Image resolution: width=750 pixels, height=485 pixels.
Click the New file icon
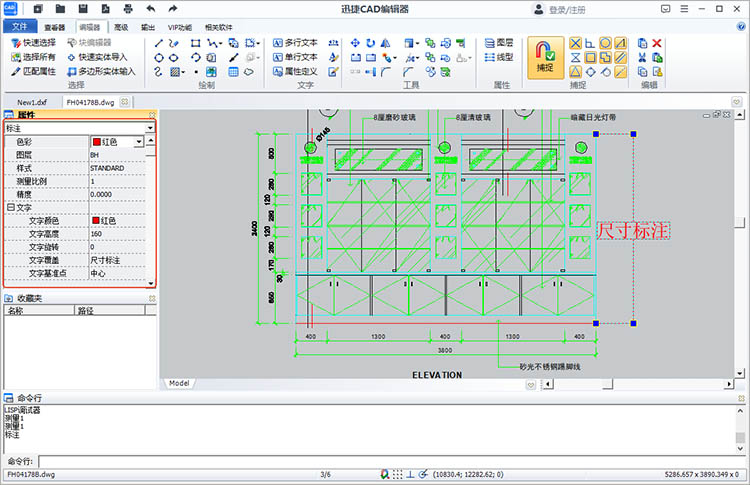[38, 9]
